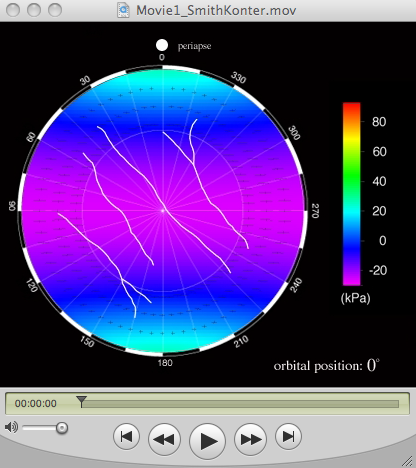Click the kPa color scale bar
The height and width of the screenshot is (468, 416).
tap(352, 194)
